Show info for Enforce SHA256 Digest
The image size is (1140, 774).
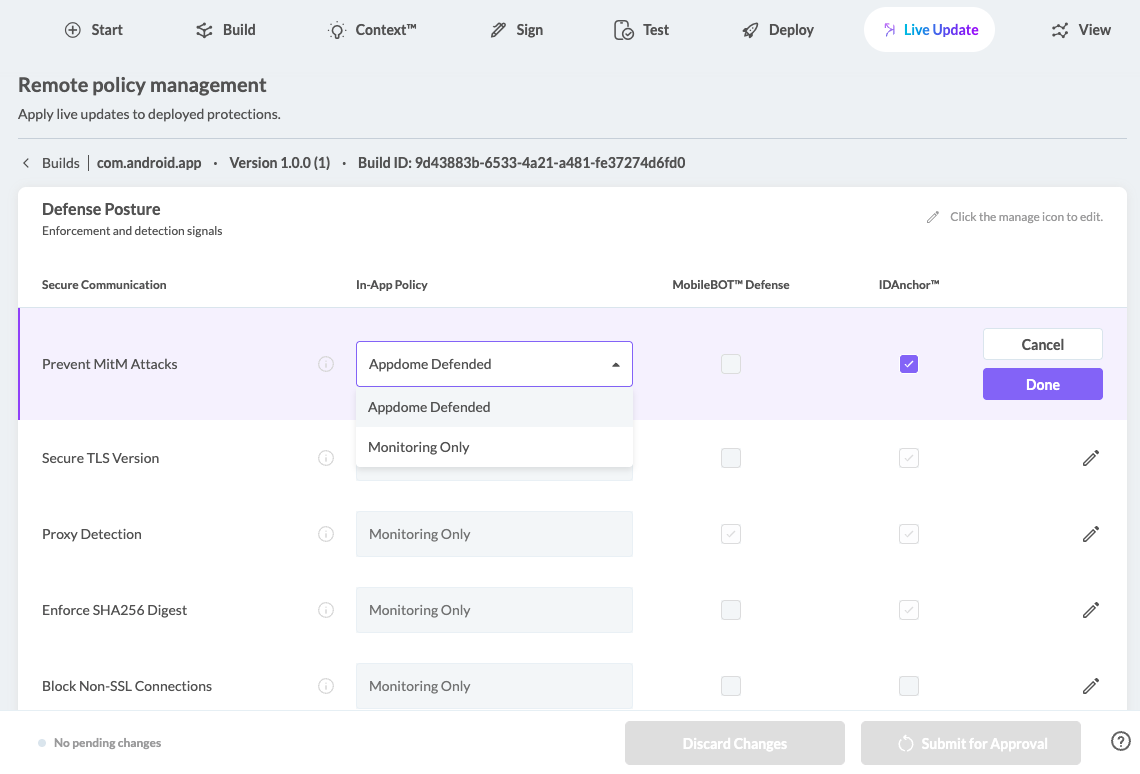(326, 610)
